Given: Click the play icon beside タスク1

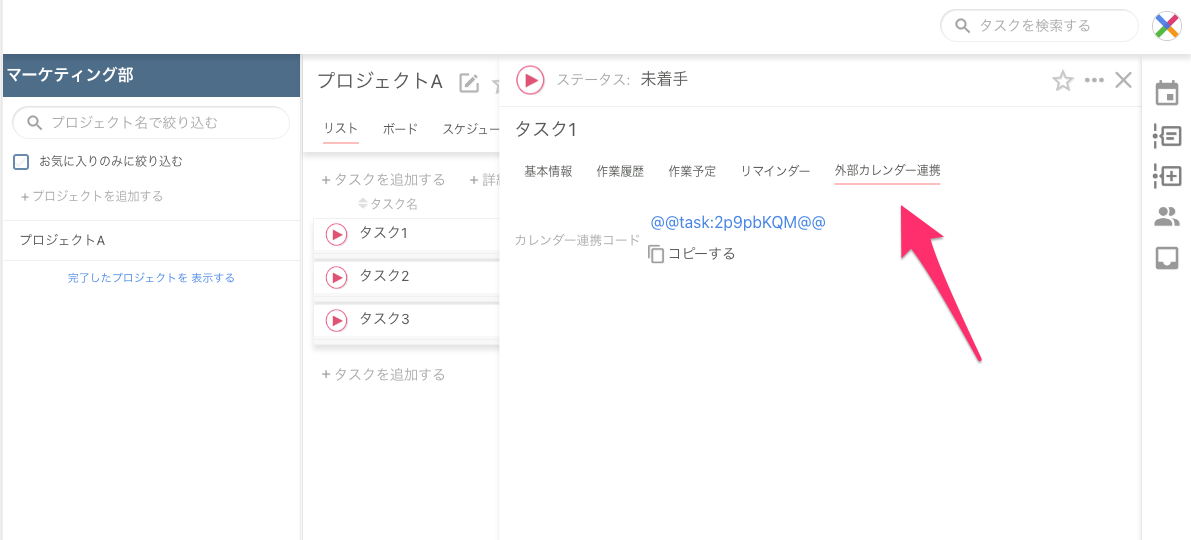Looking at the screenshot, I should point(336,235).
